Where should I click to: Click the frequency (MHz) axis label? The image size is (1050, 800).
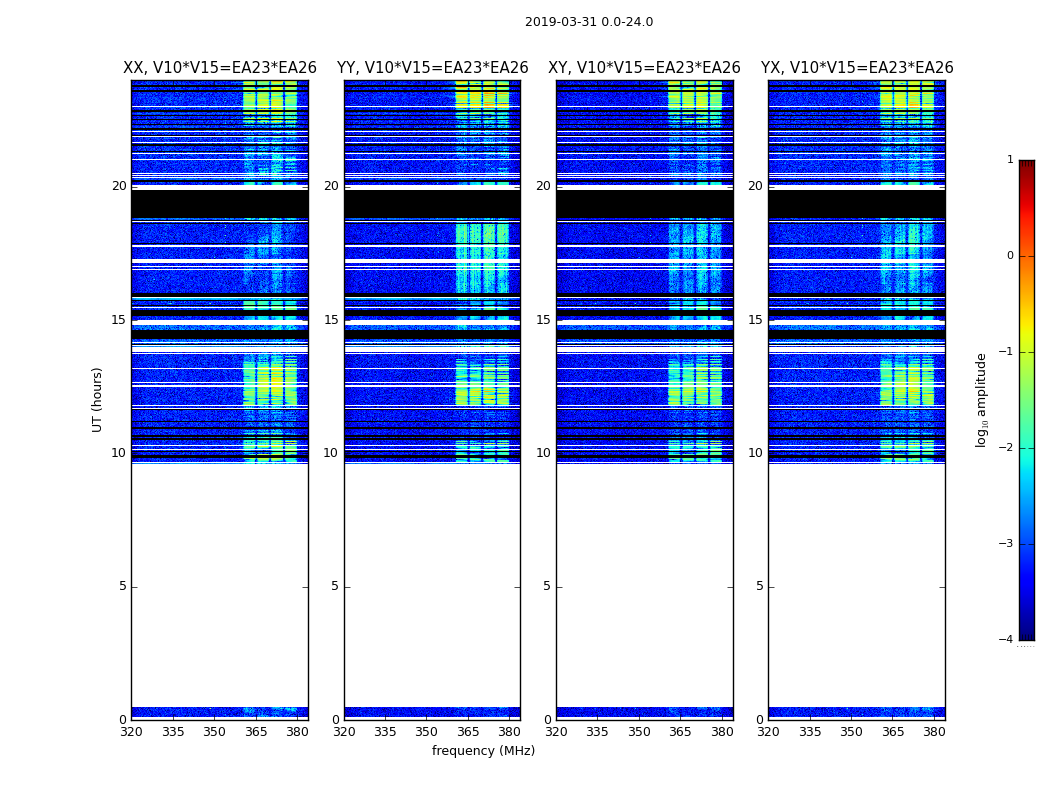pyautogui.click(x=483, y=751)
